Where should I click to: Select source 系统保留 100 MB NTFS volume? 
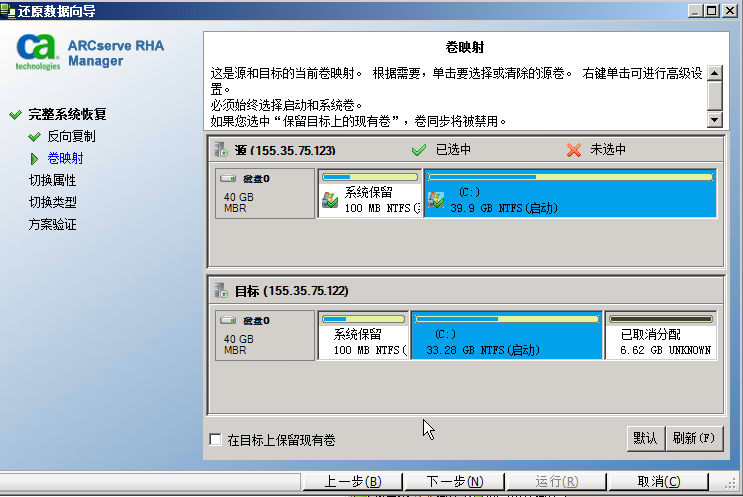click(370, 193)
